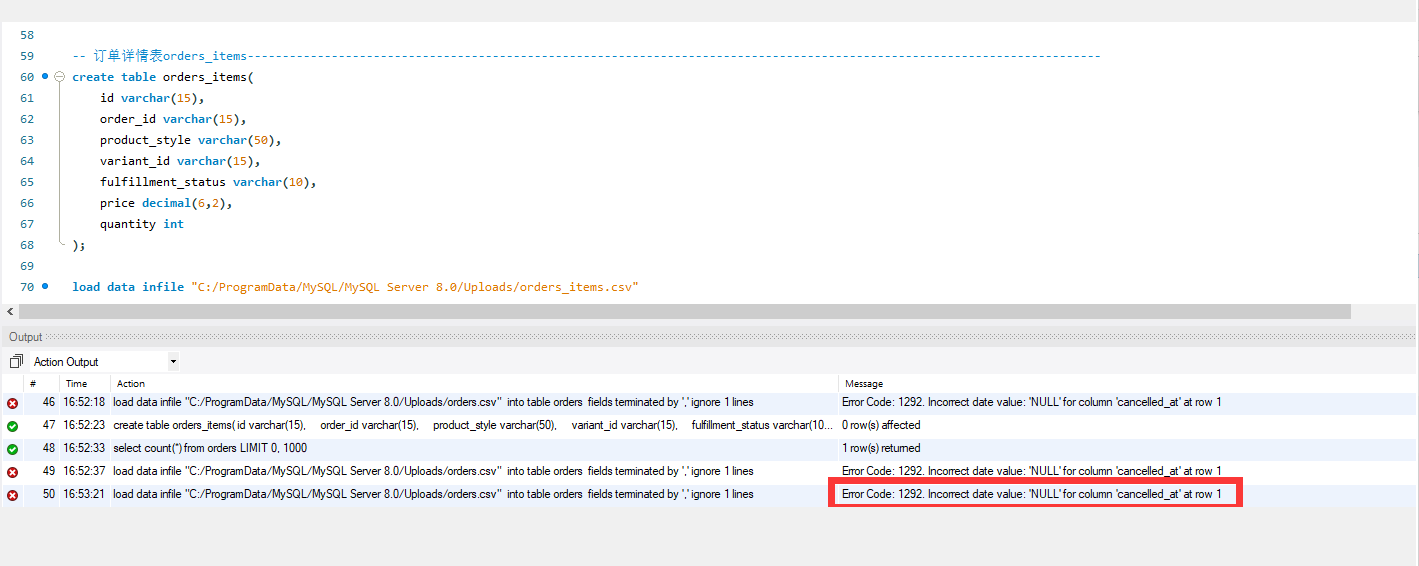Image resolution: width=1419 pixels, height=566 pixels.
Task: Click the Action column header
Action: (x=131, y=383)
